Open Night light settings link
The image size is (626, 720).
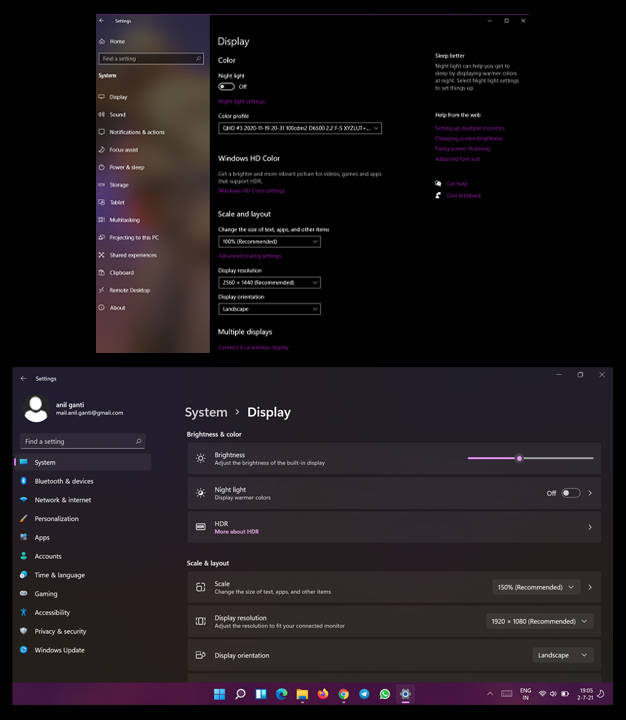pyautogui.click(x=242, y=101)
